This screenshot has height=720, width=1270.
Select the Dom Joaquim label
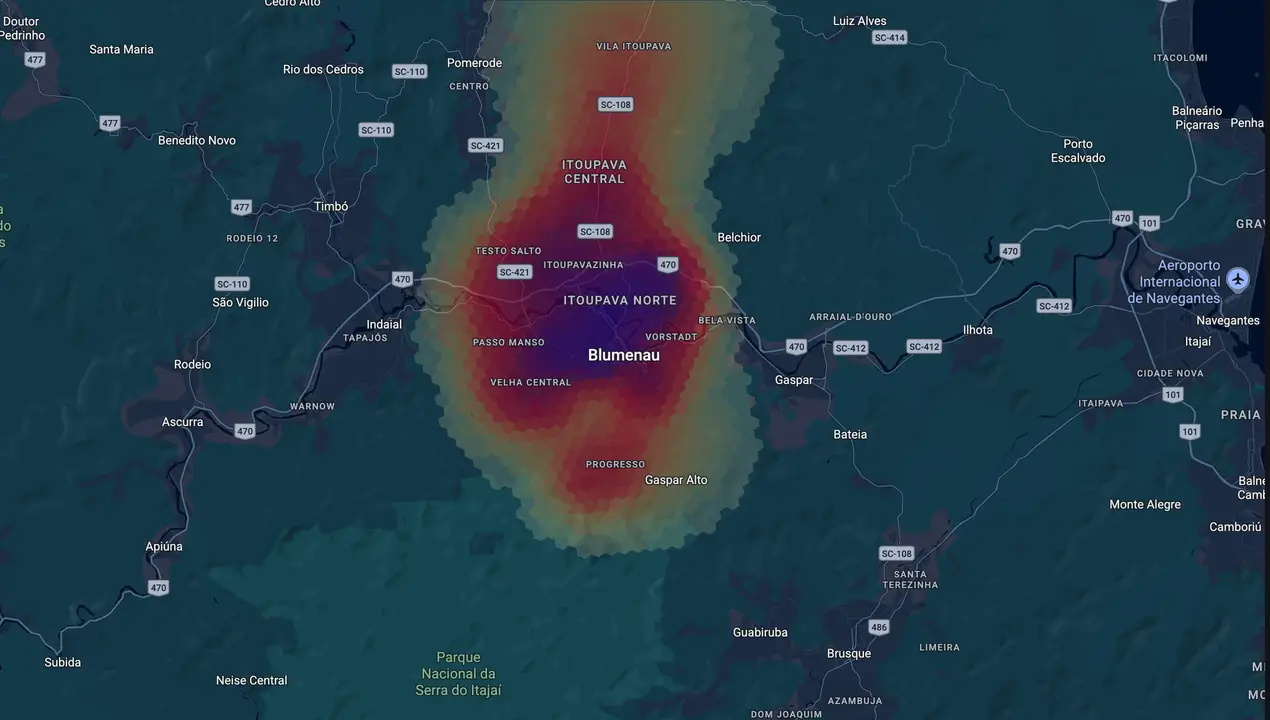pyautogui.click(x=786, y=714)
